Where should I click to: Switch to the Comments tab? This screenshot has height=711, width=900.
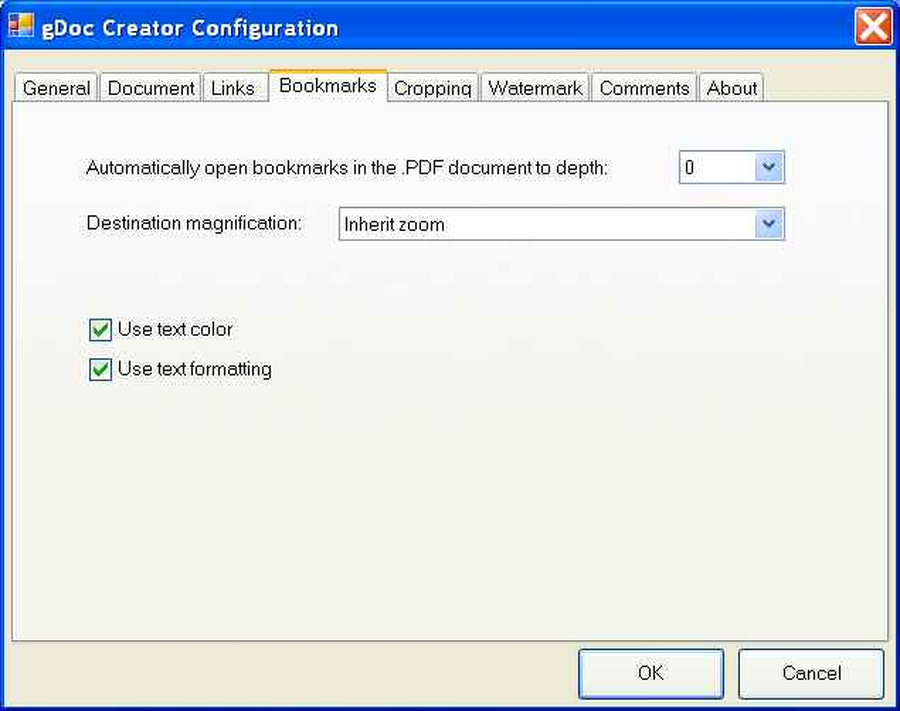click(644, 88)
